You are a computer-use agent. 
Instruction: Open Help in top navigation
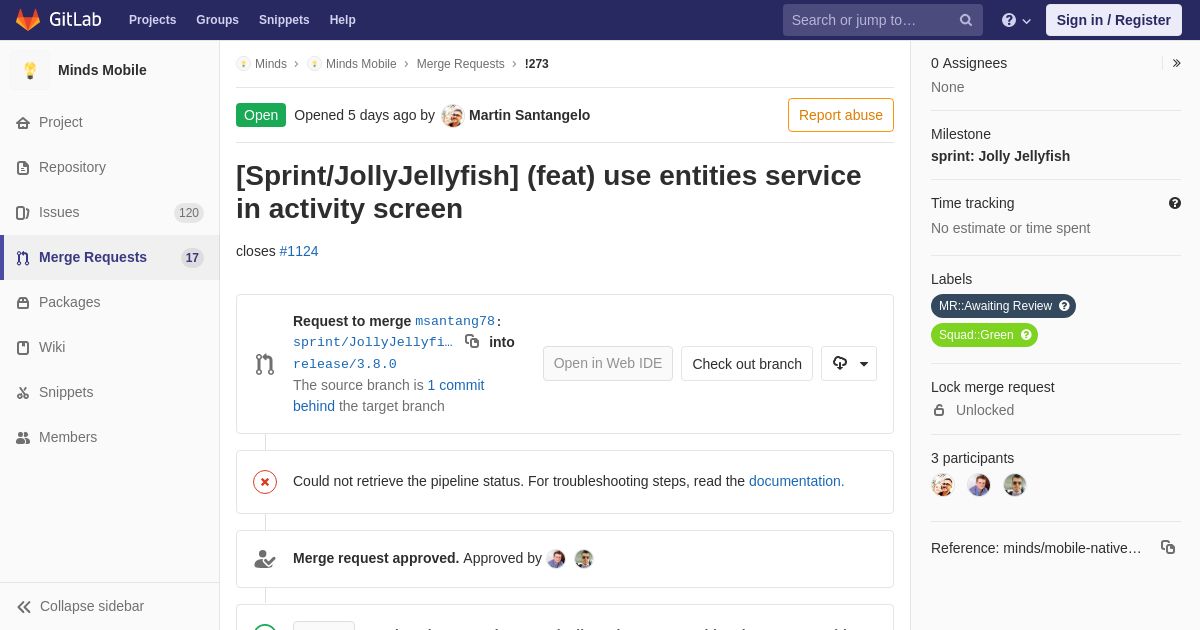click(343, 20)
